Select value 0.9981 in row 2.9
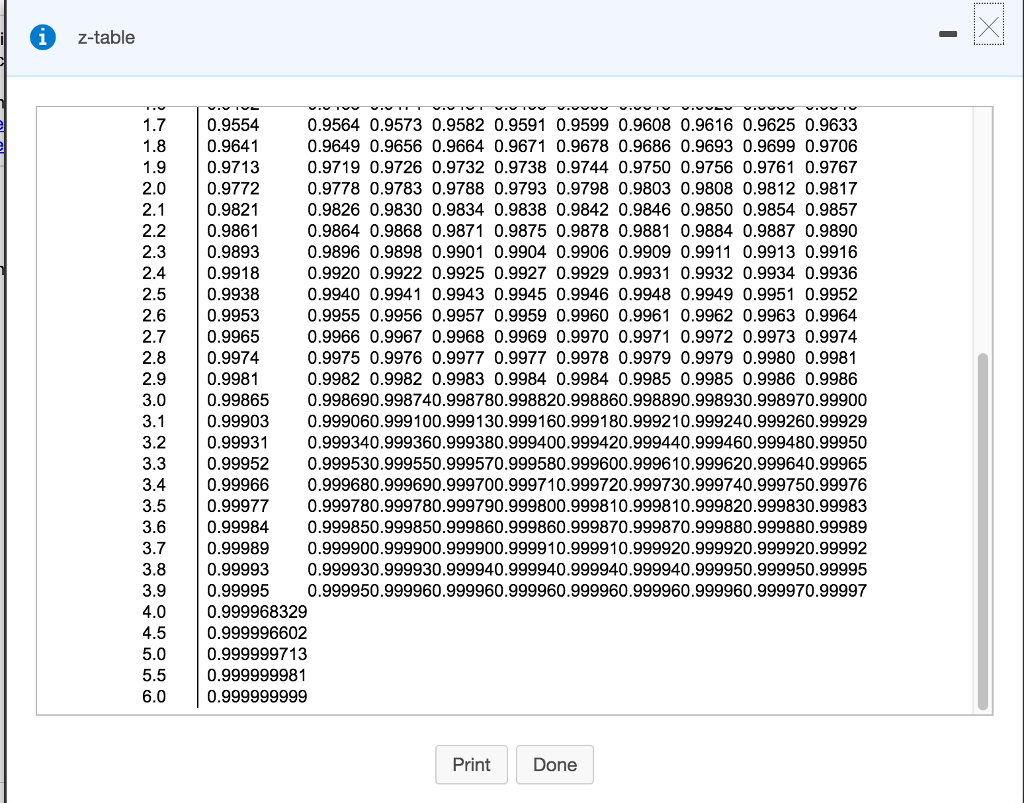 (x=233, y=379)
